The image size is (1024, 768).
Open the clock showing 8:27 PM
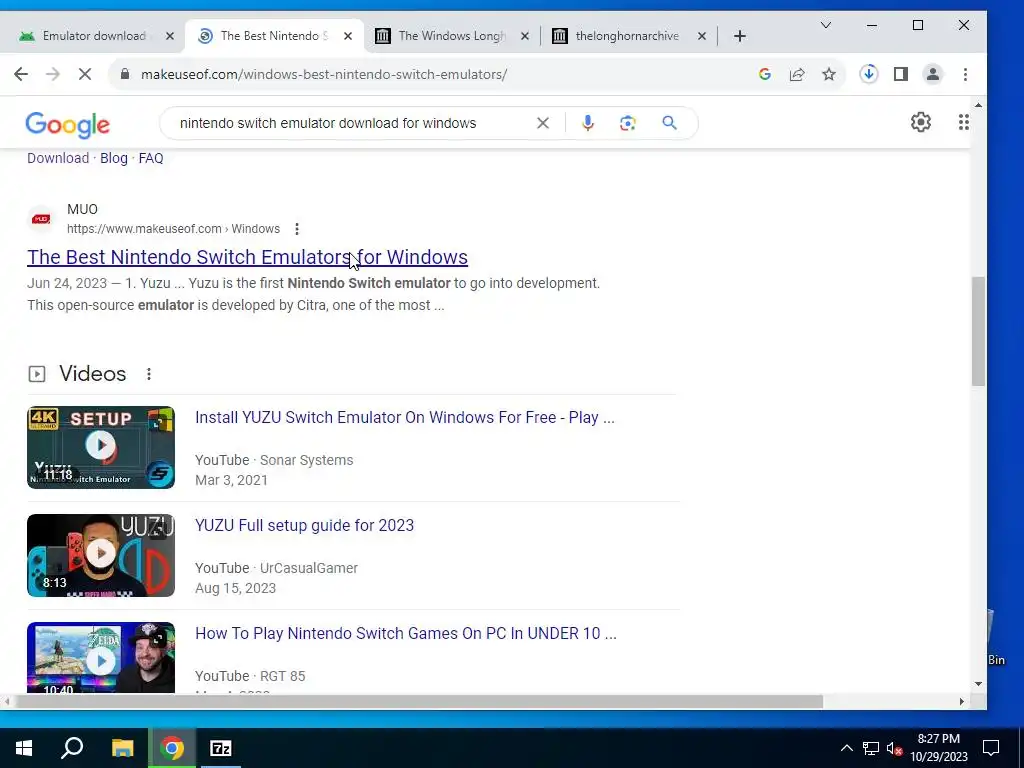[938, 748]
